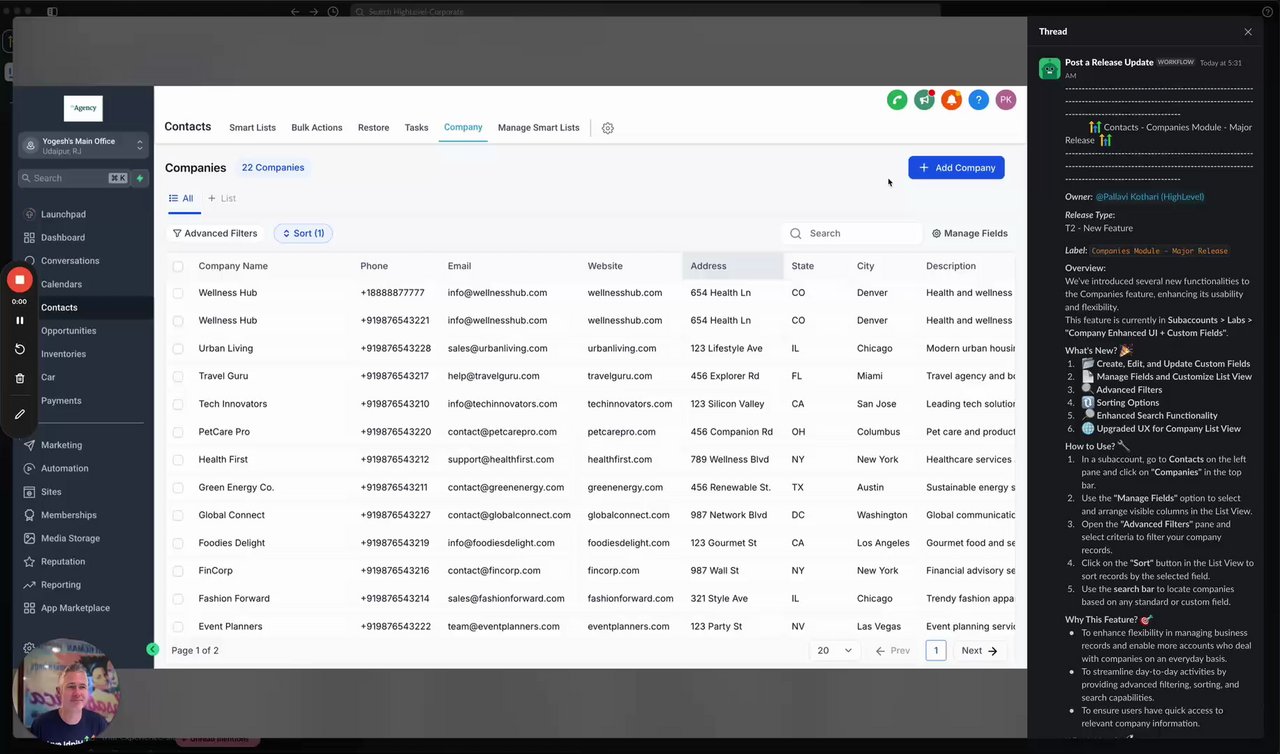Open the orange bell notifications icon
Viewport: 1280px width, 754px height.
tap(951, 100)
